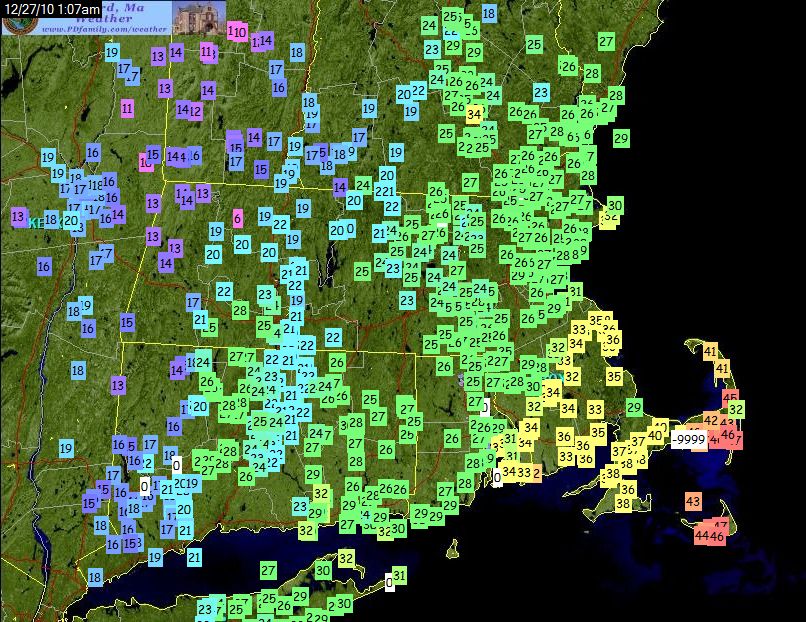
Task: Click the 27 marker in top-right corner of land
Action: [606, 41]
